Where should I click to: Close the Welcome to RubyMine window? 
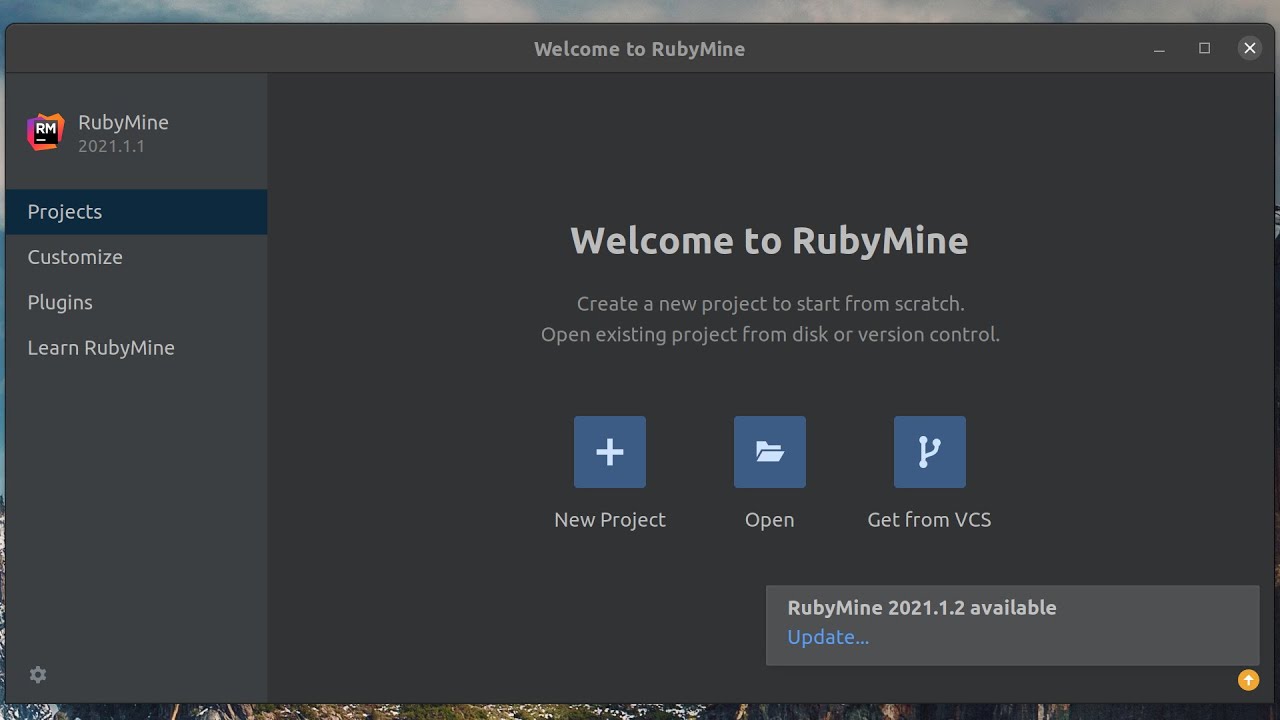[1249, 48]
